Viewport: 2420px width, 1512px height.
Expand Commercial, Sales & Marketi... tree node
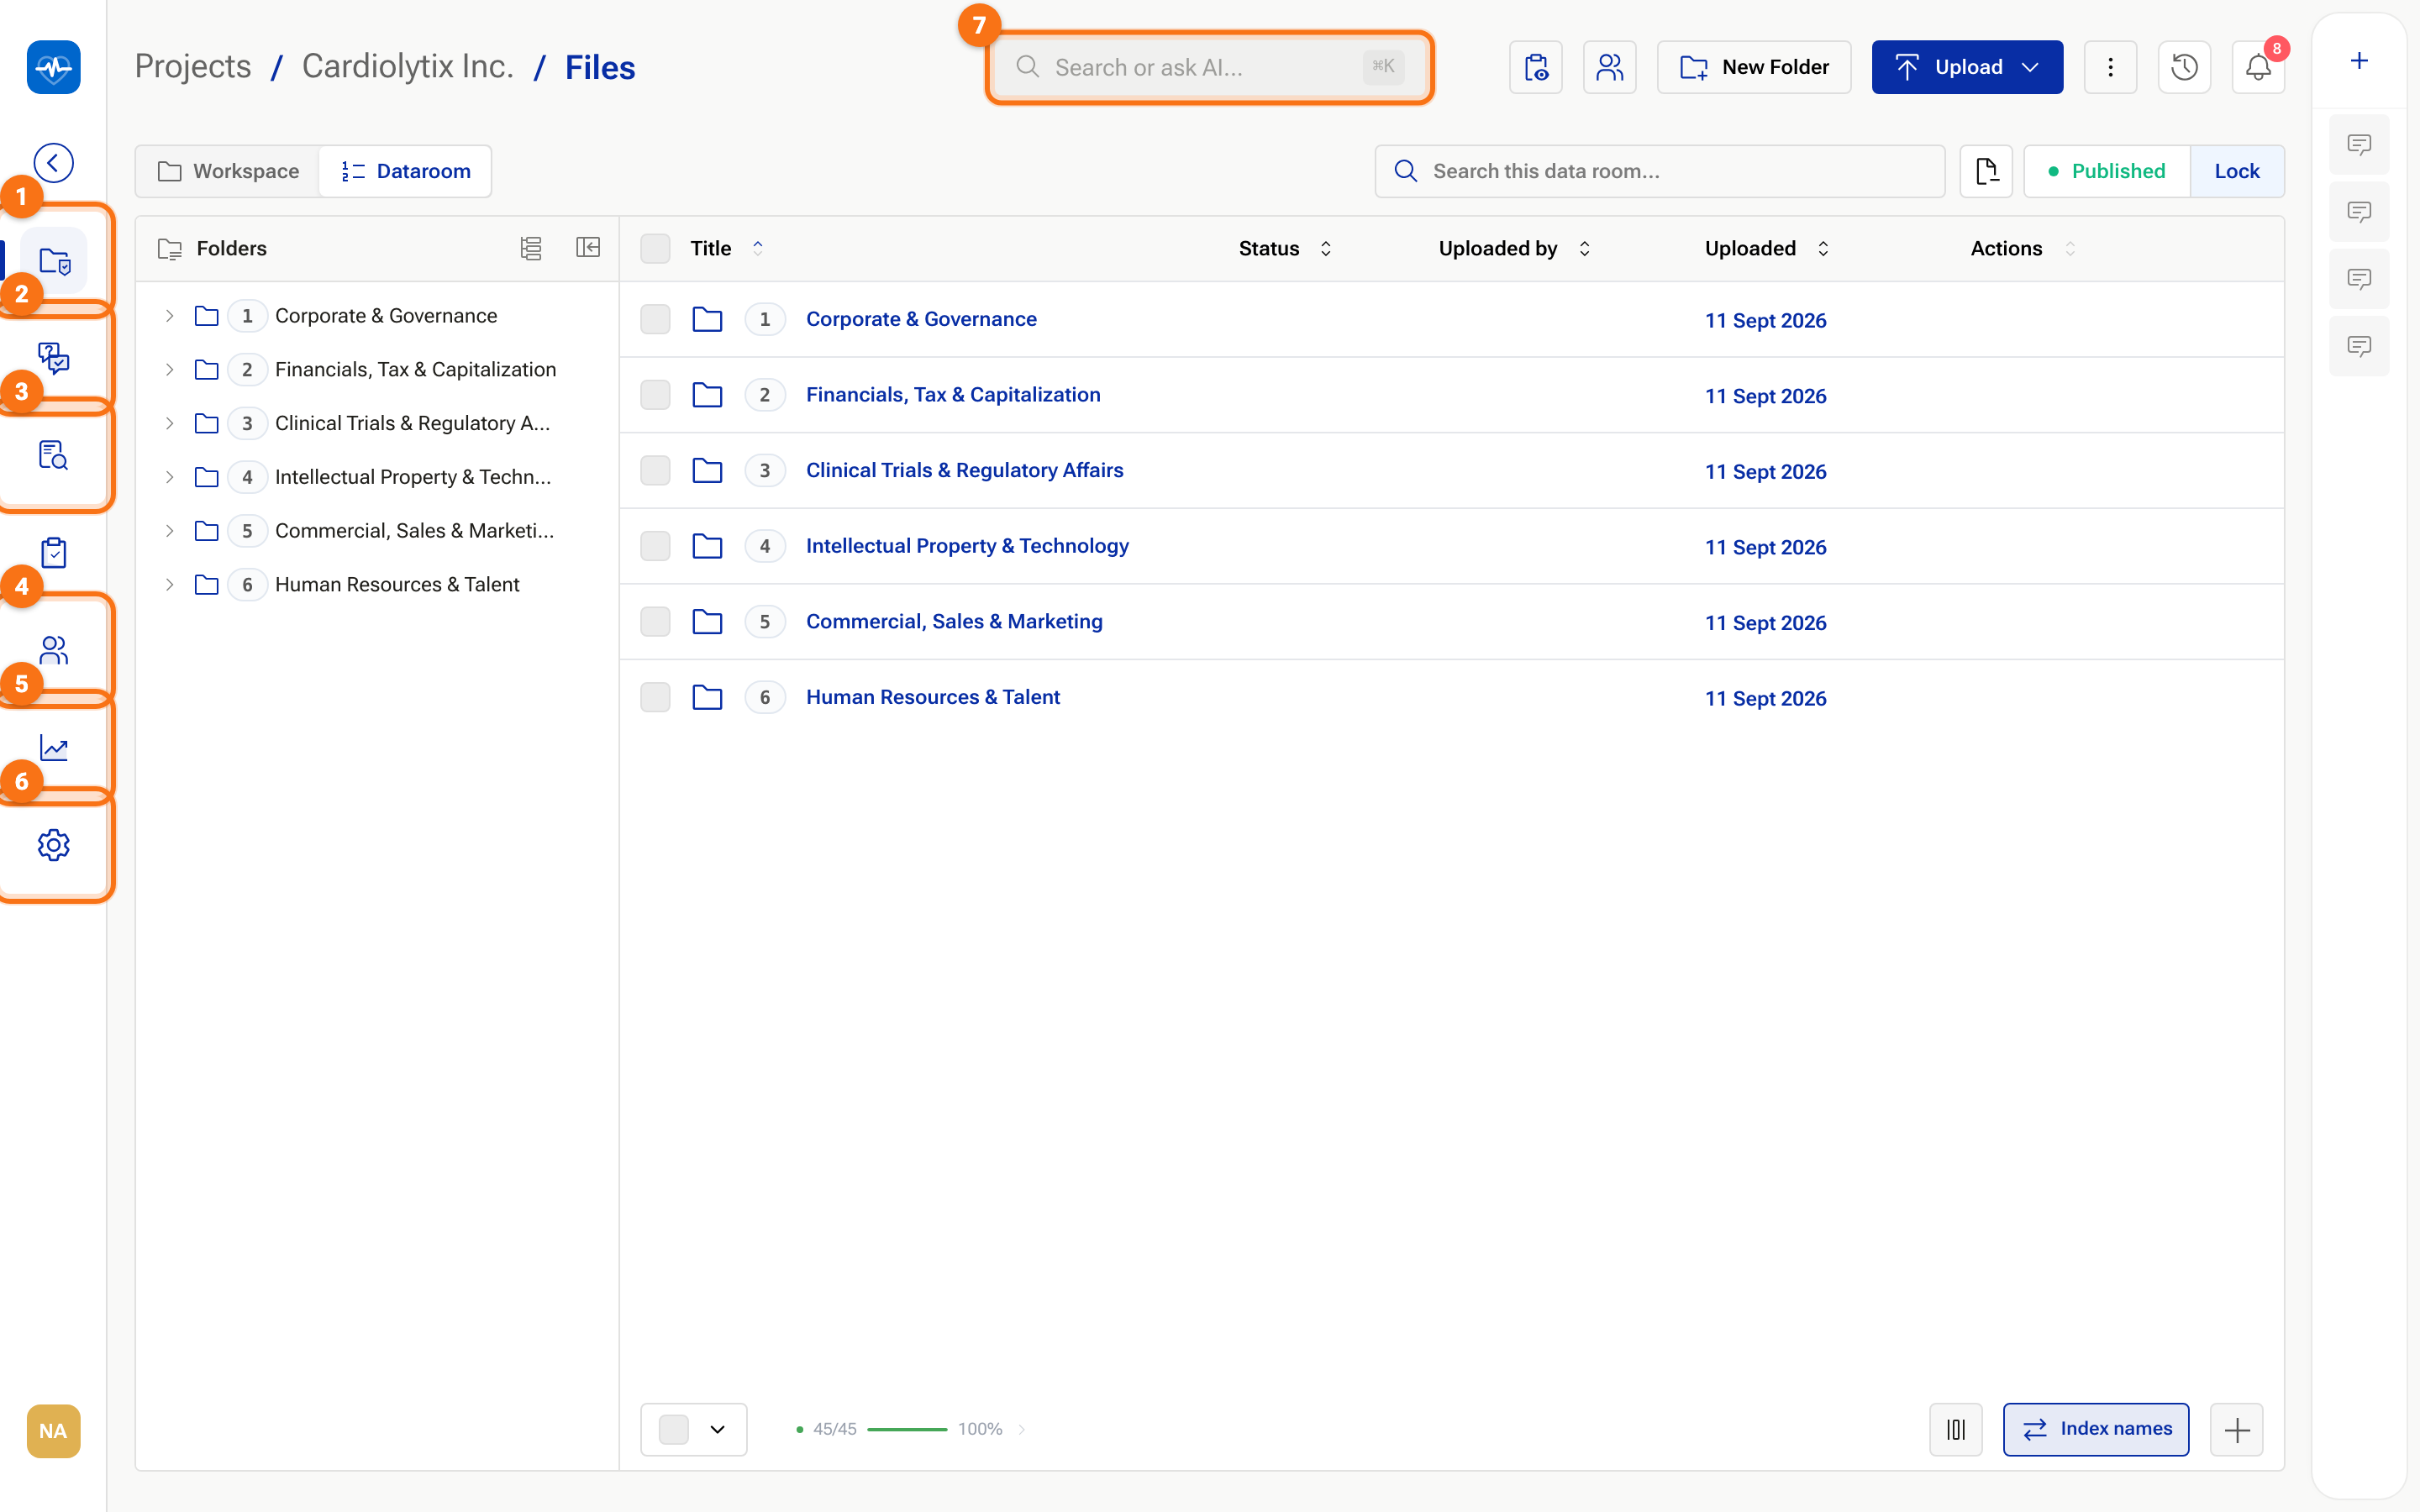pos(170,531)
